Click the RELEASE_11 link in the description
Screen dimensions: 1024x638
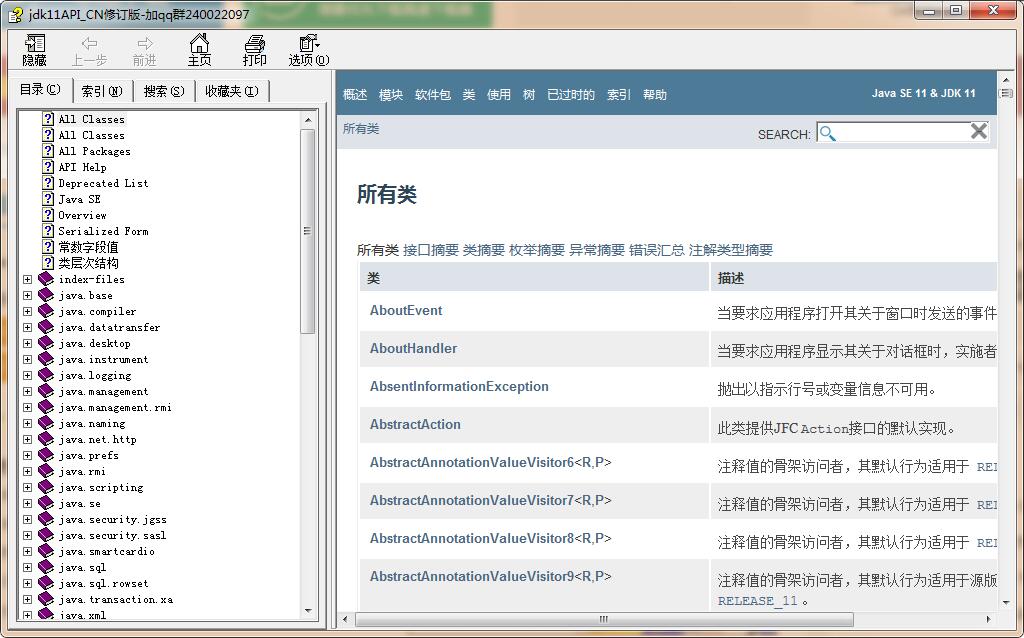tap(757, 601)
